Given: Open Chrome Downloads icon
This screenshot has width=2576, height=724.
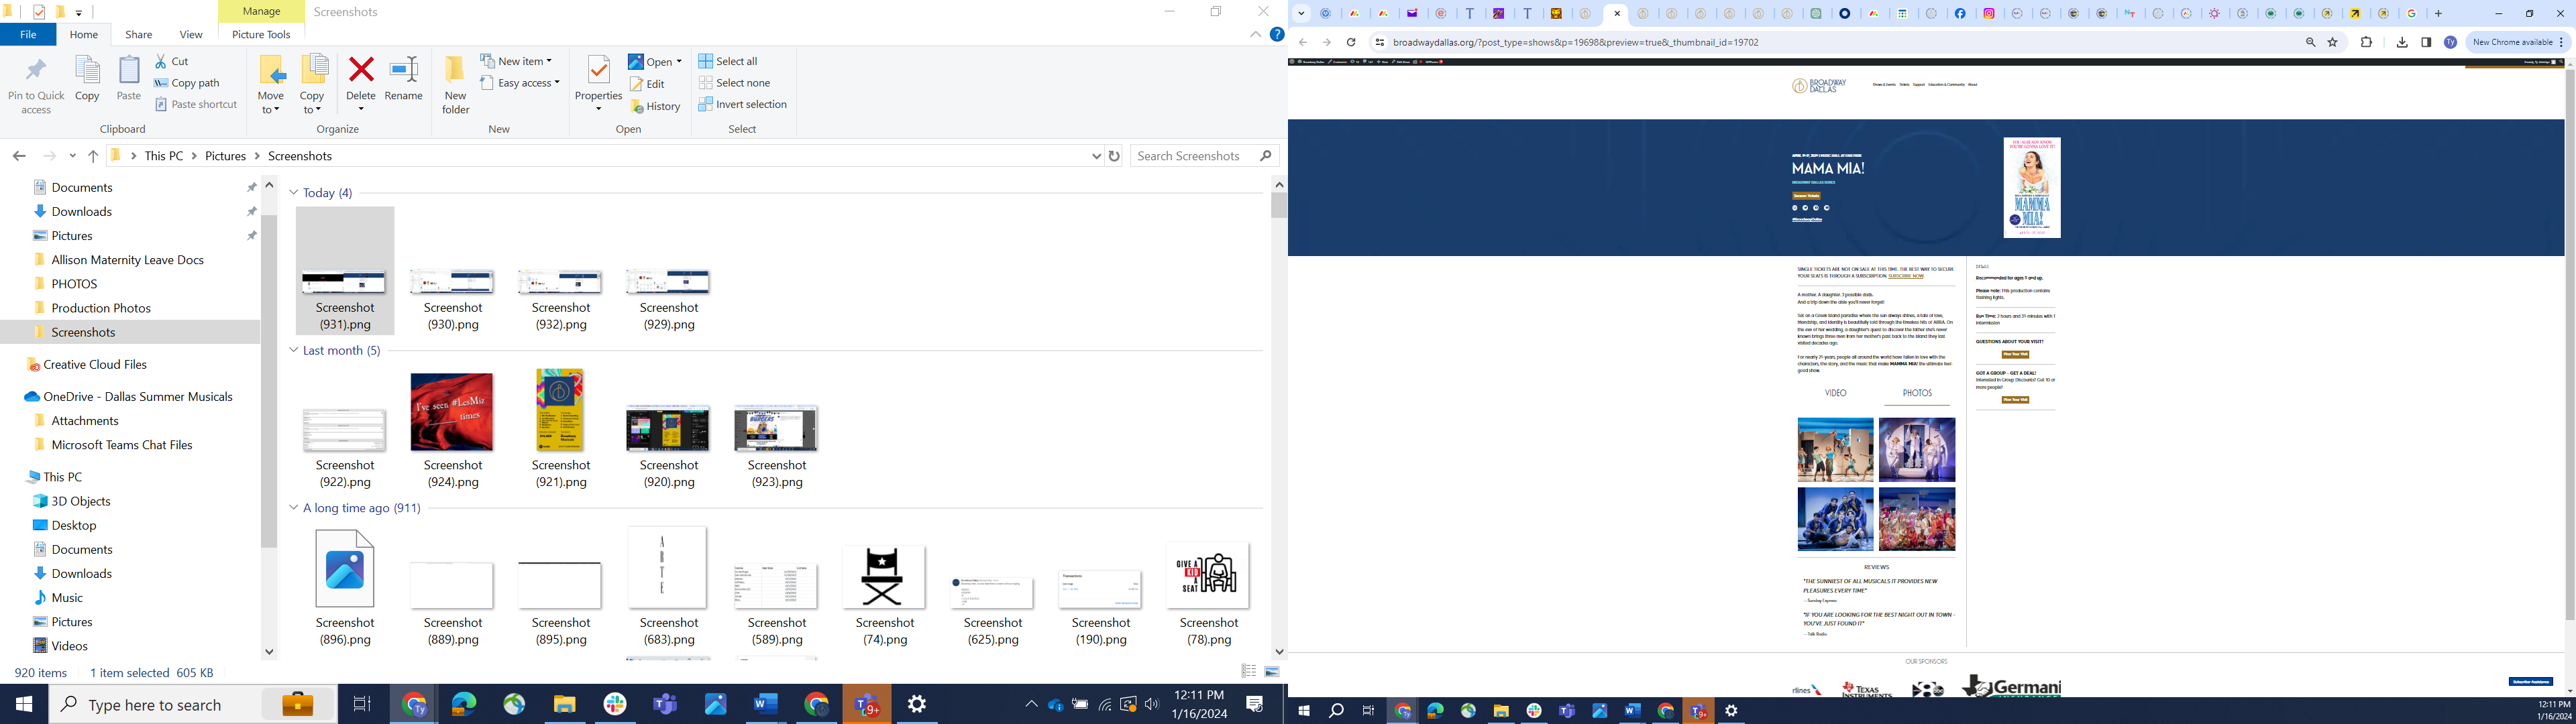Looking at the screenshot, I should (x=2402, y=42).
